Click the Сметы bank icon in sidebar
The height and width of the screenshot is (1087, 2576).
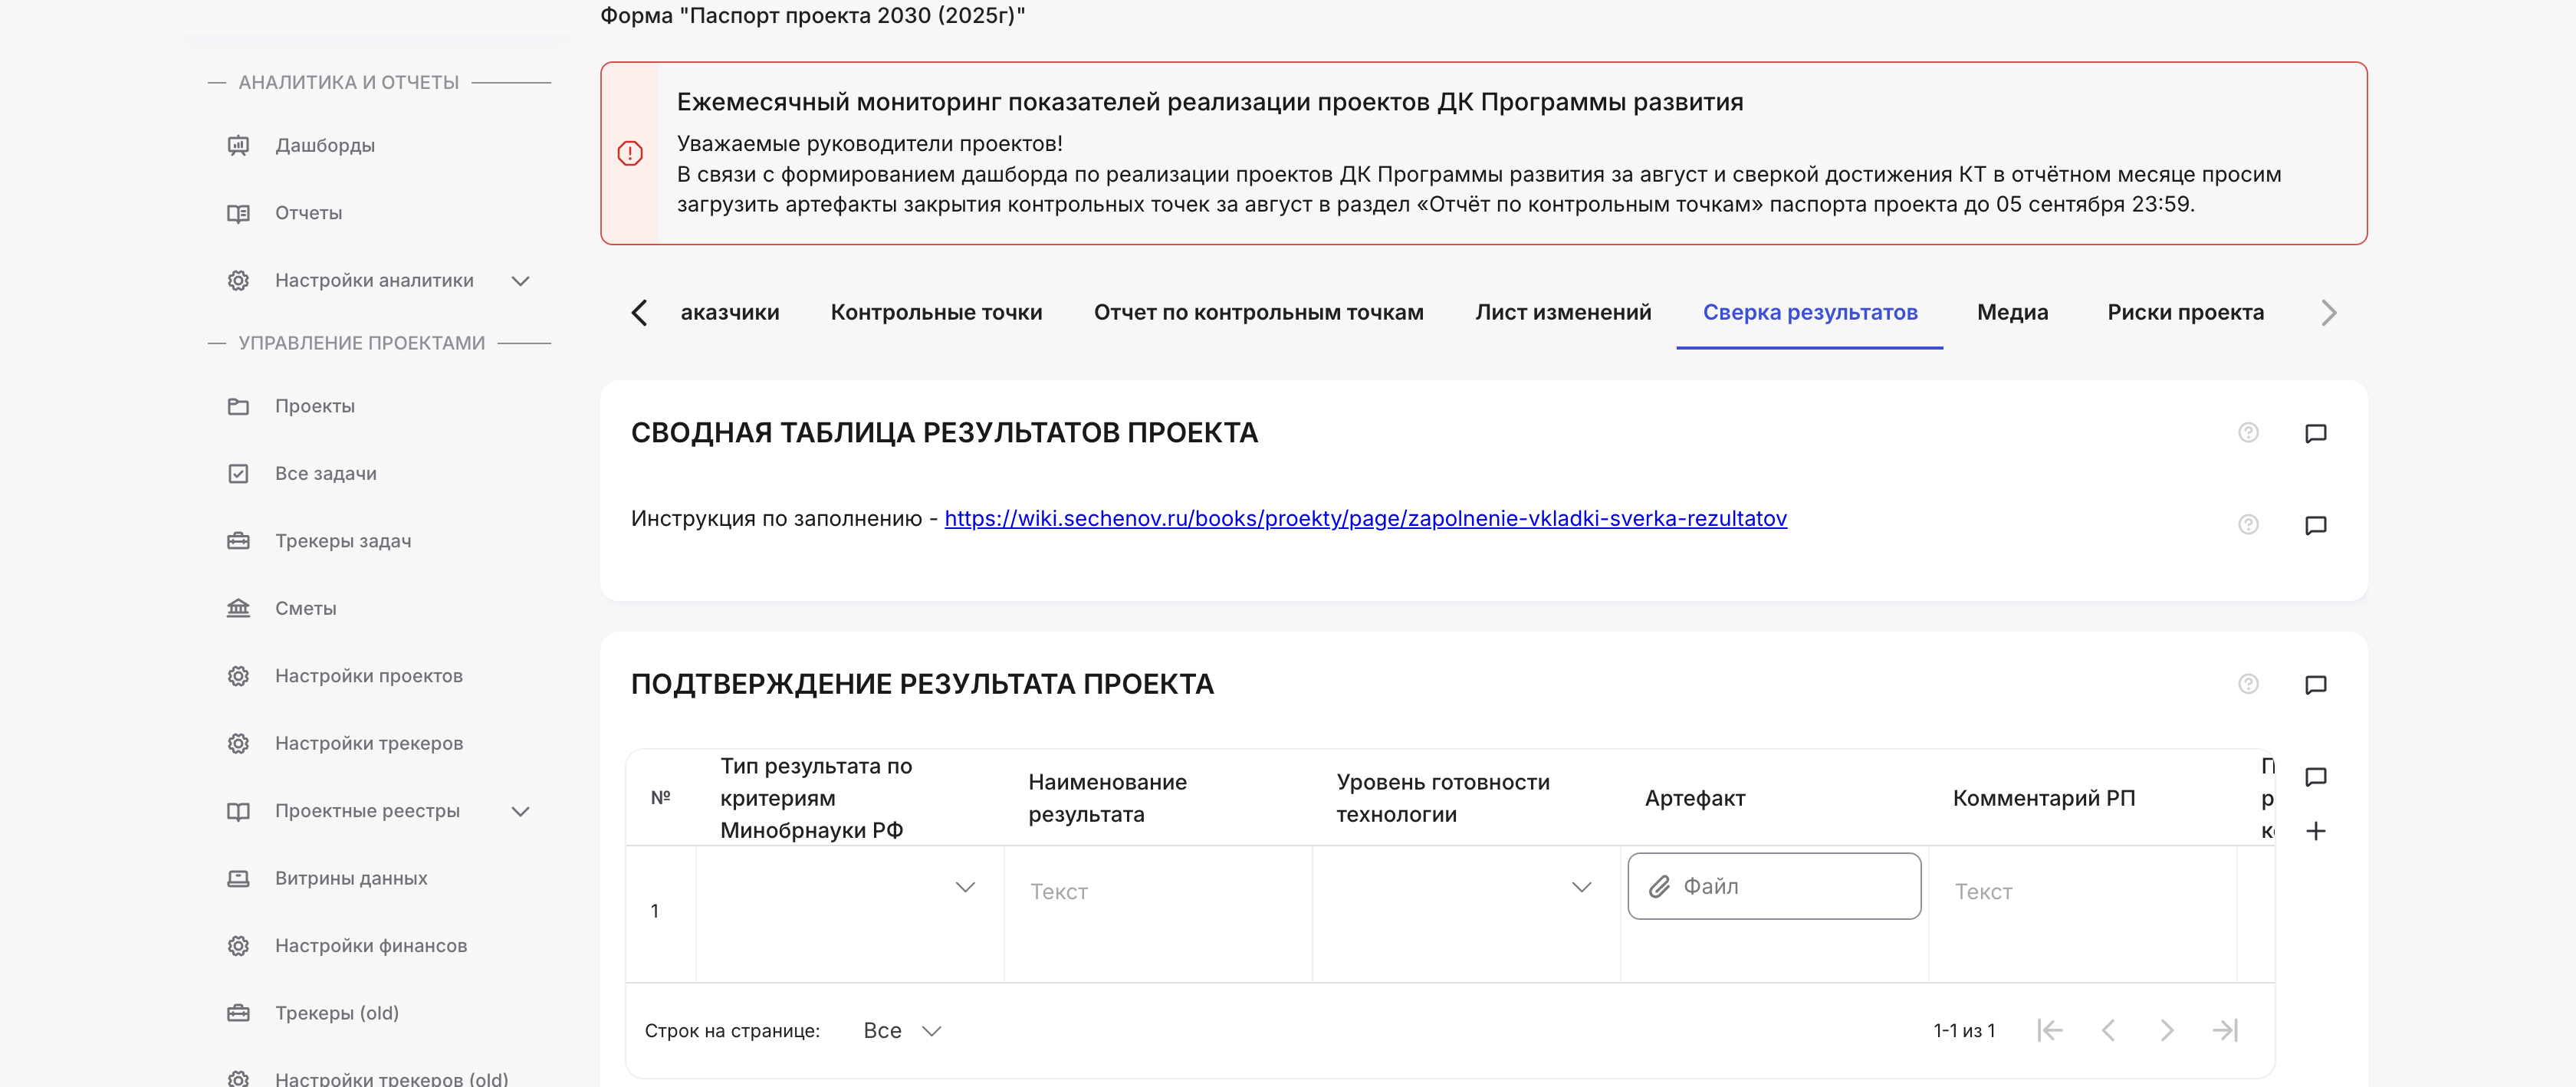[x=238, y=608]
